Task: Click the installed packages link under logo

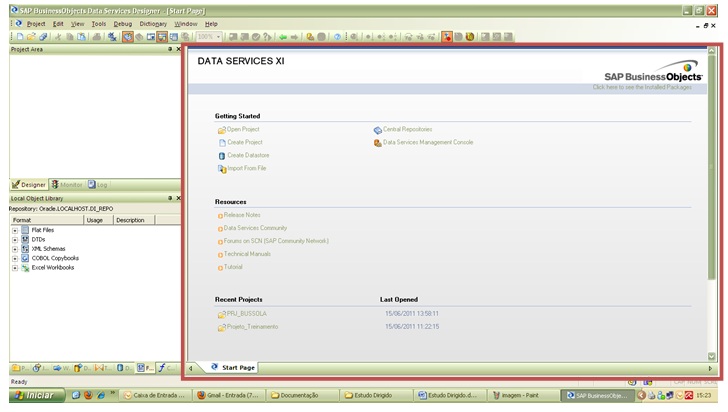Action: click(642, 87)
